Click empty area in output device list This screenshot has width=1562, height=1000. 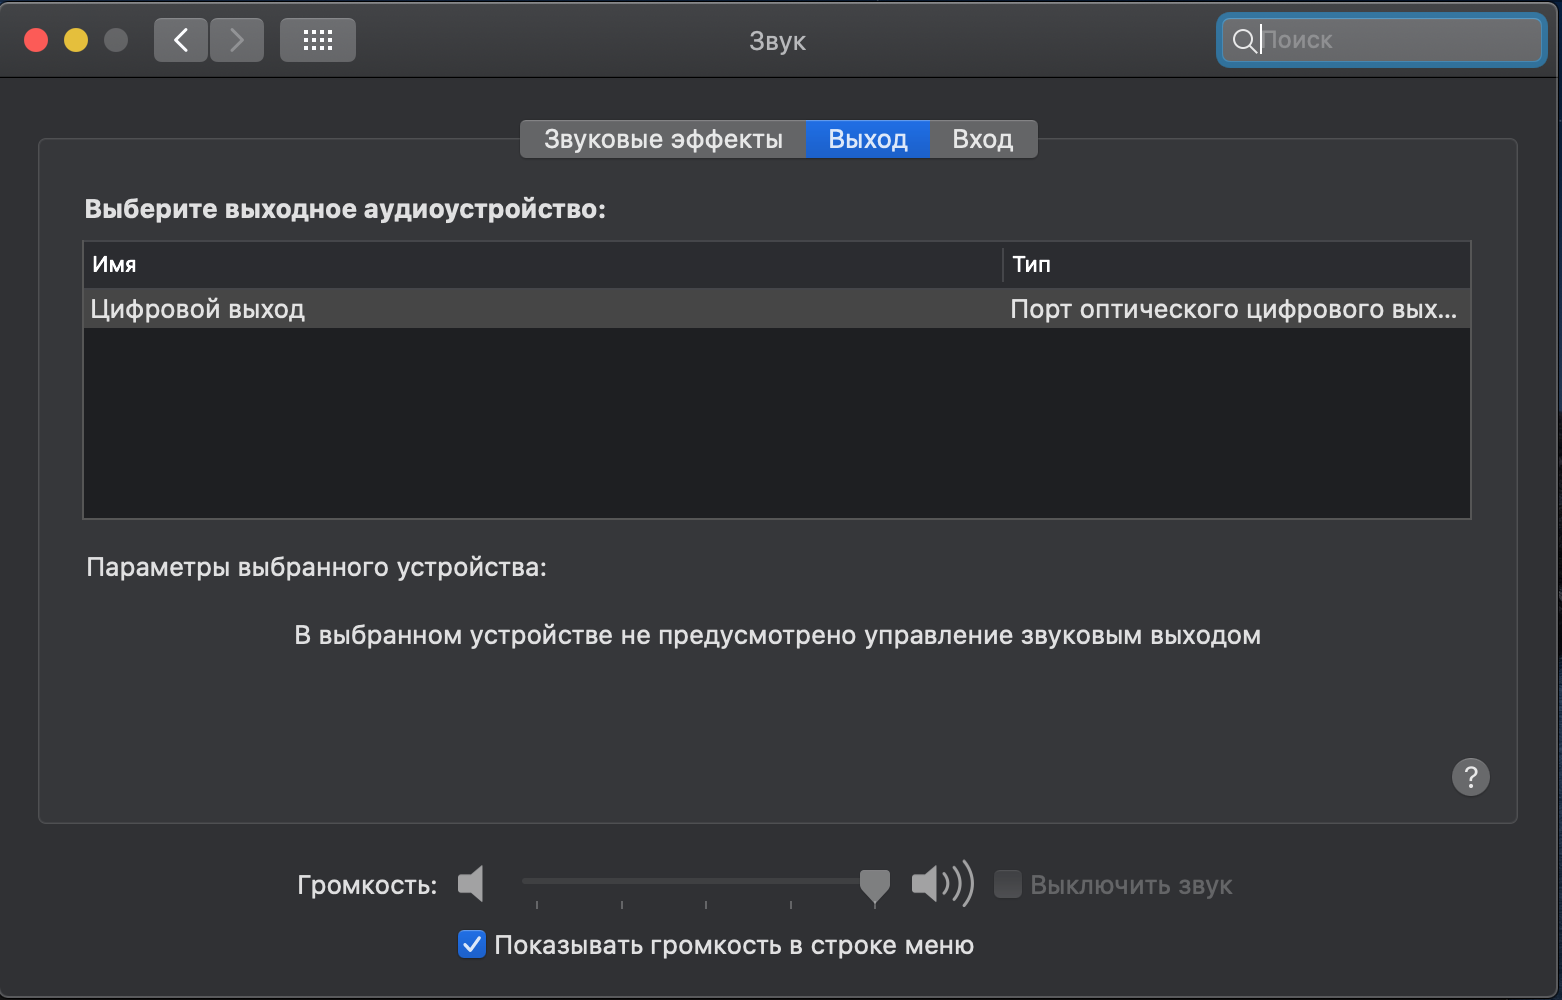tap(776, 425)
